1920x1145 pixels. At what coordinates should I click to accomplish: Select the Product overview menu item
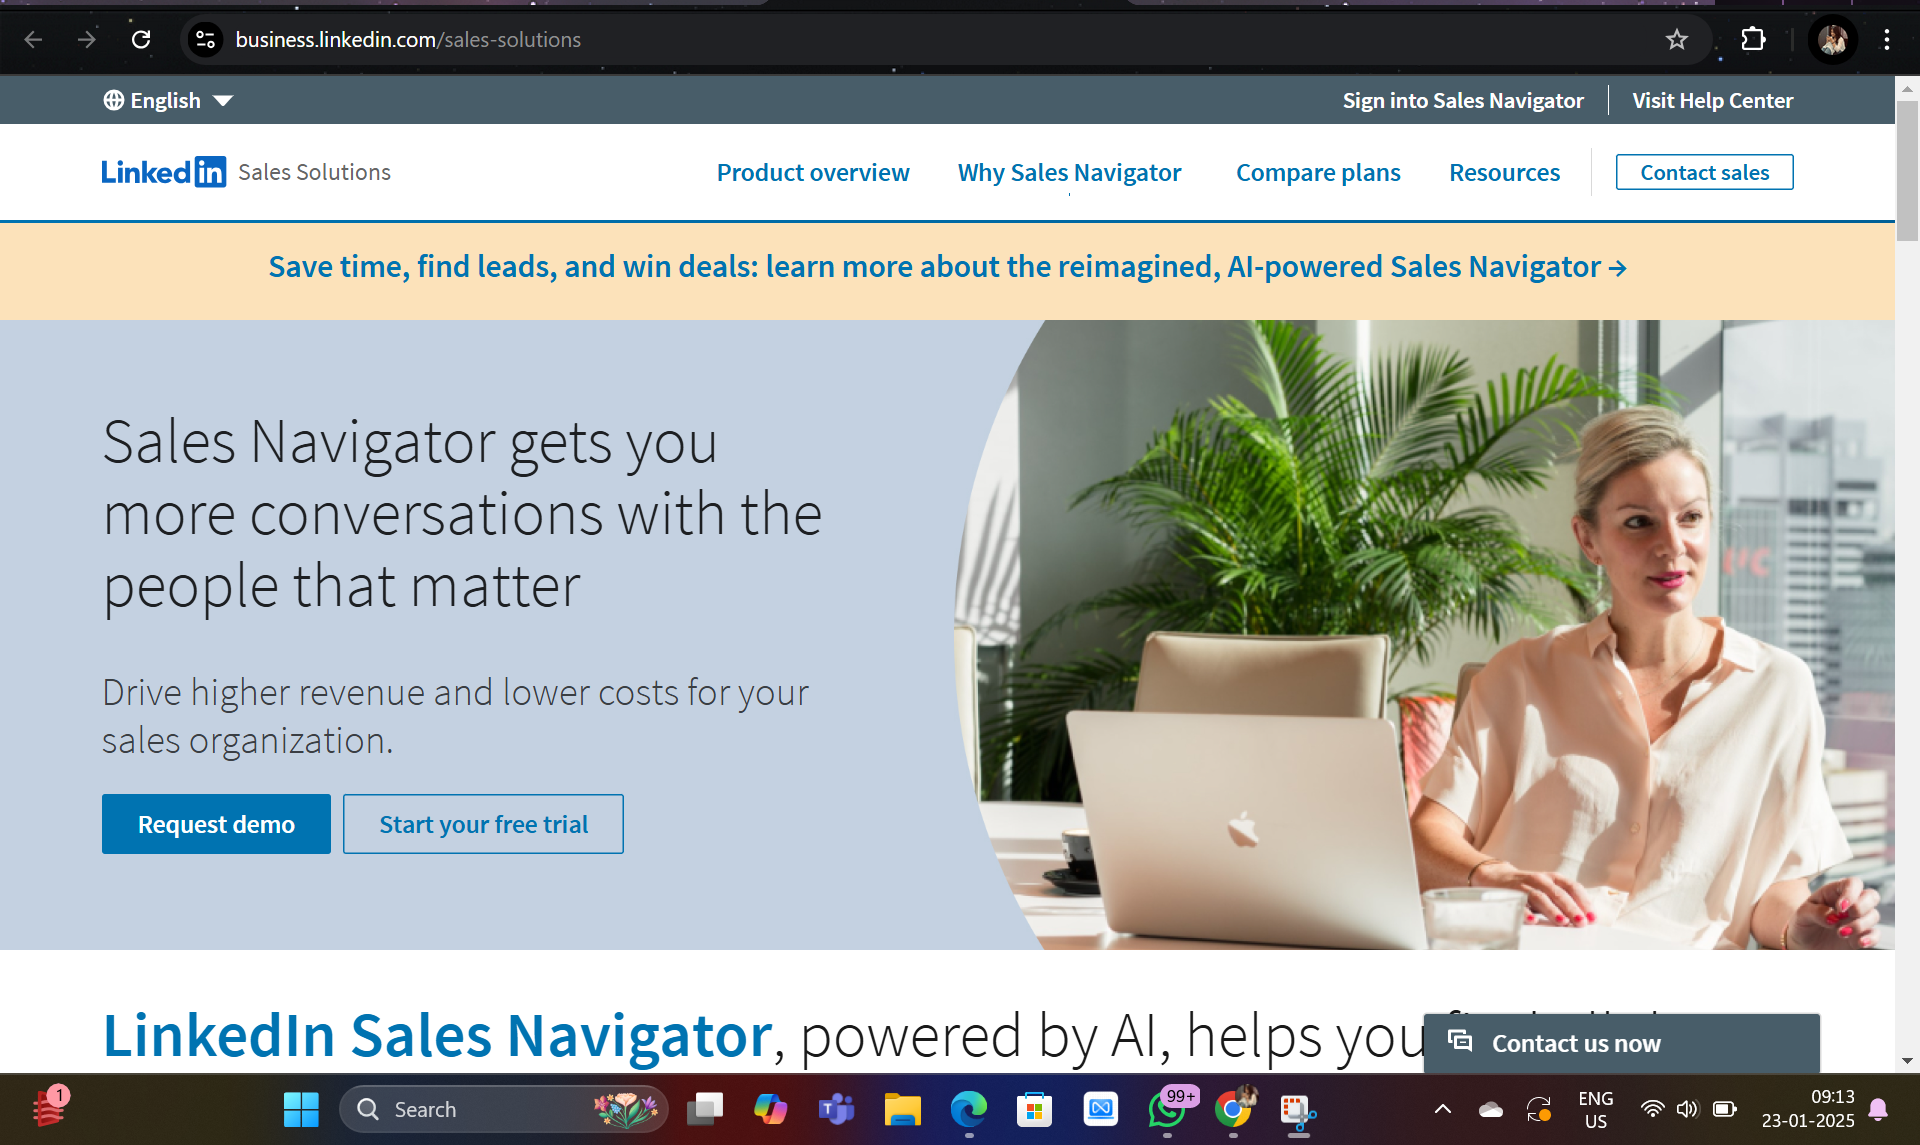tap(814, 172)
